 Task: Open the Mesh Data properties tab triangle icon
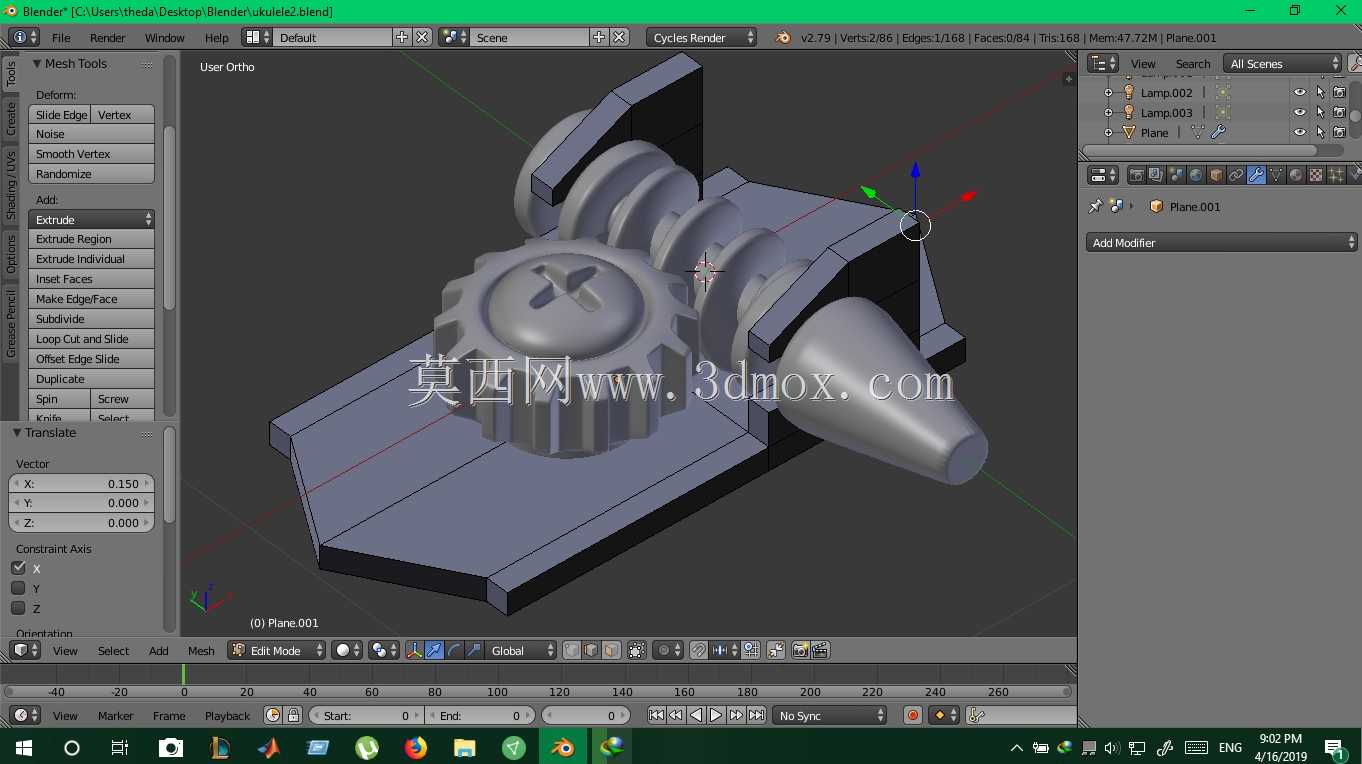(1276, 175)
